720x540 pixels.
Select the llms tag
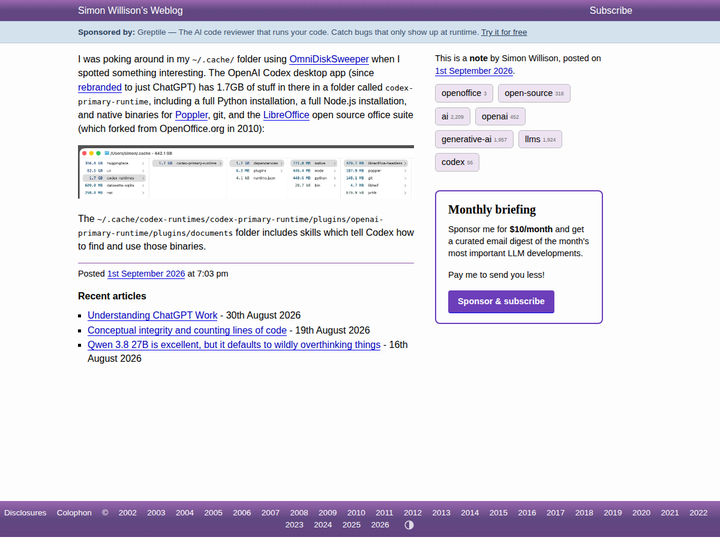[540, 139]
